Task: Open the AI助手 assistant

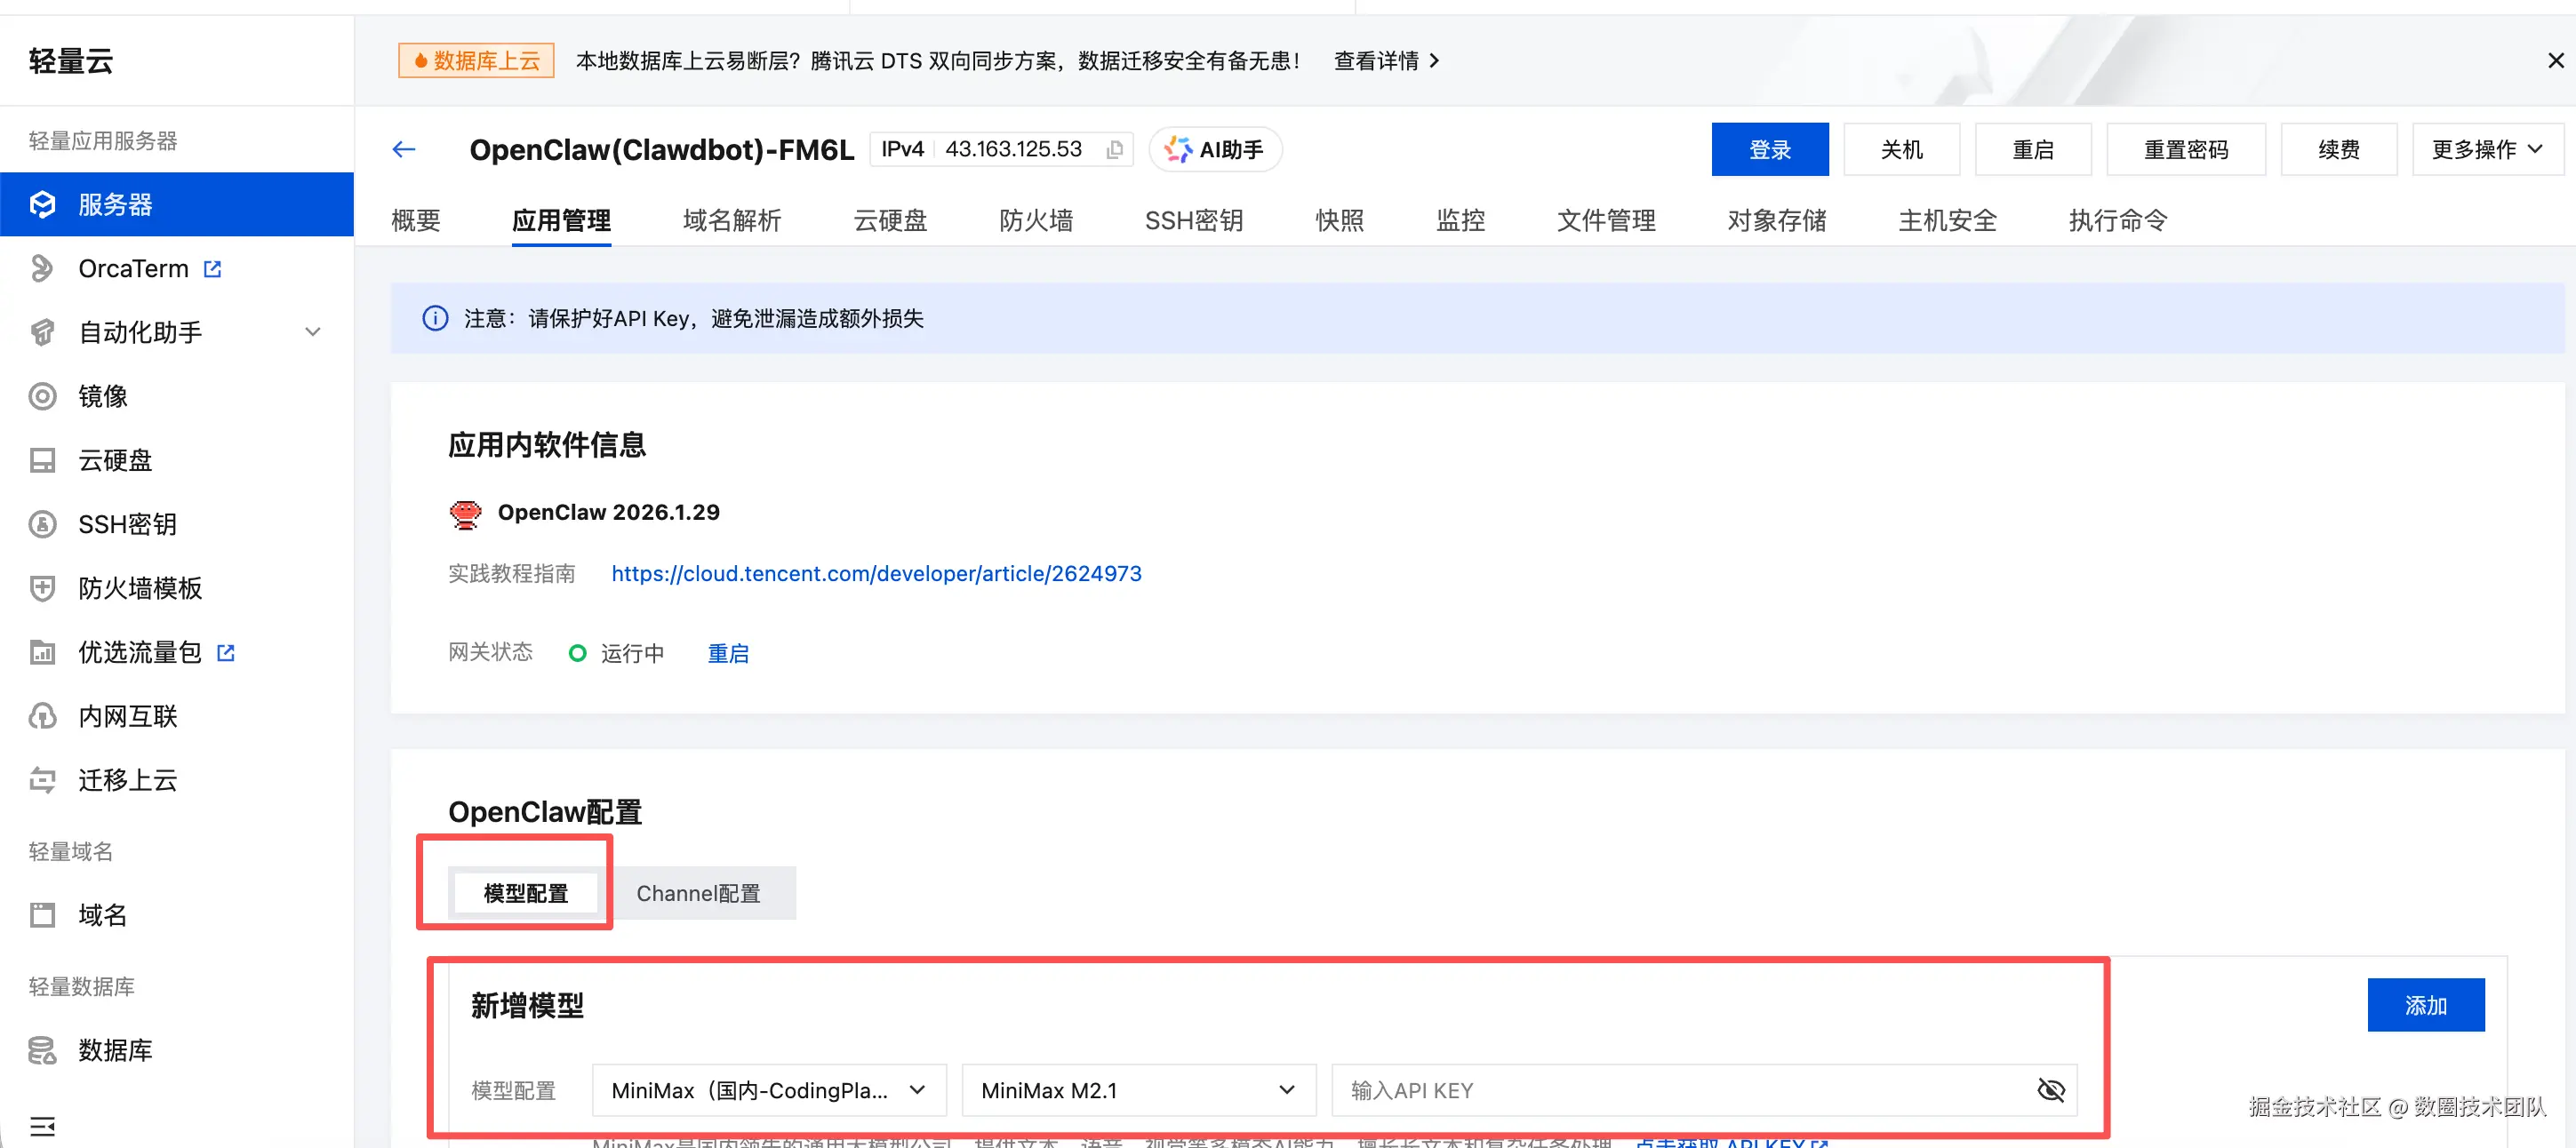Action: tap(1215, 150)
